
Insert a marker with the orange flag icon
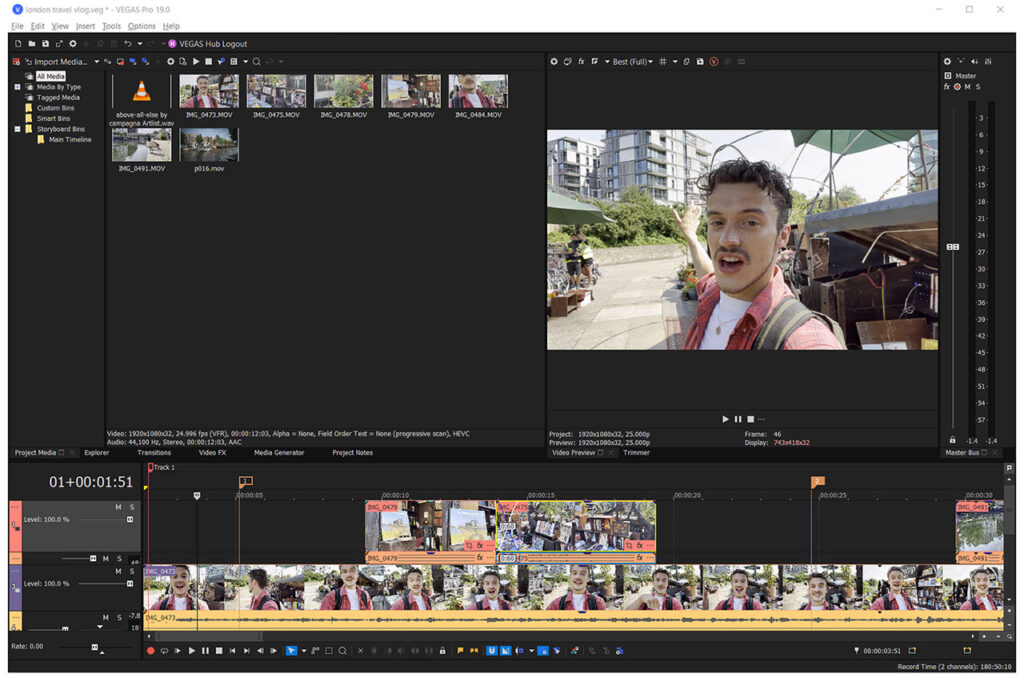pos(460,651)
